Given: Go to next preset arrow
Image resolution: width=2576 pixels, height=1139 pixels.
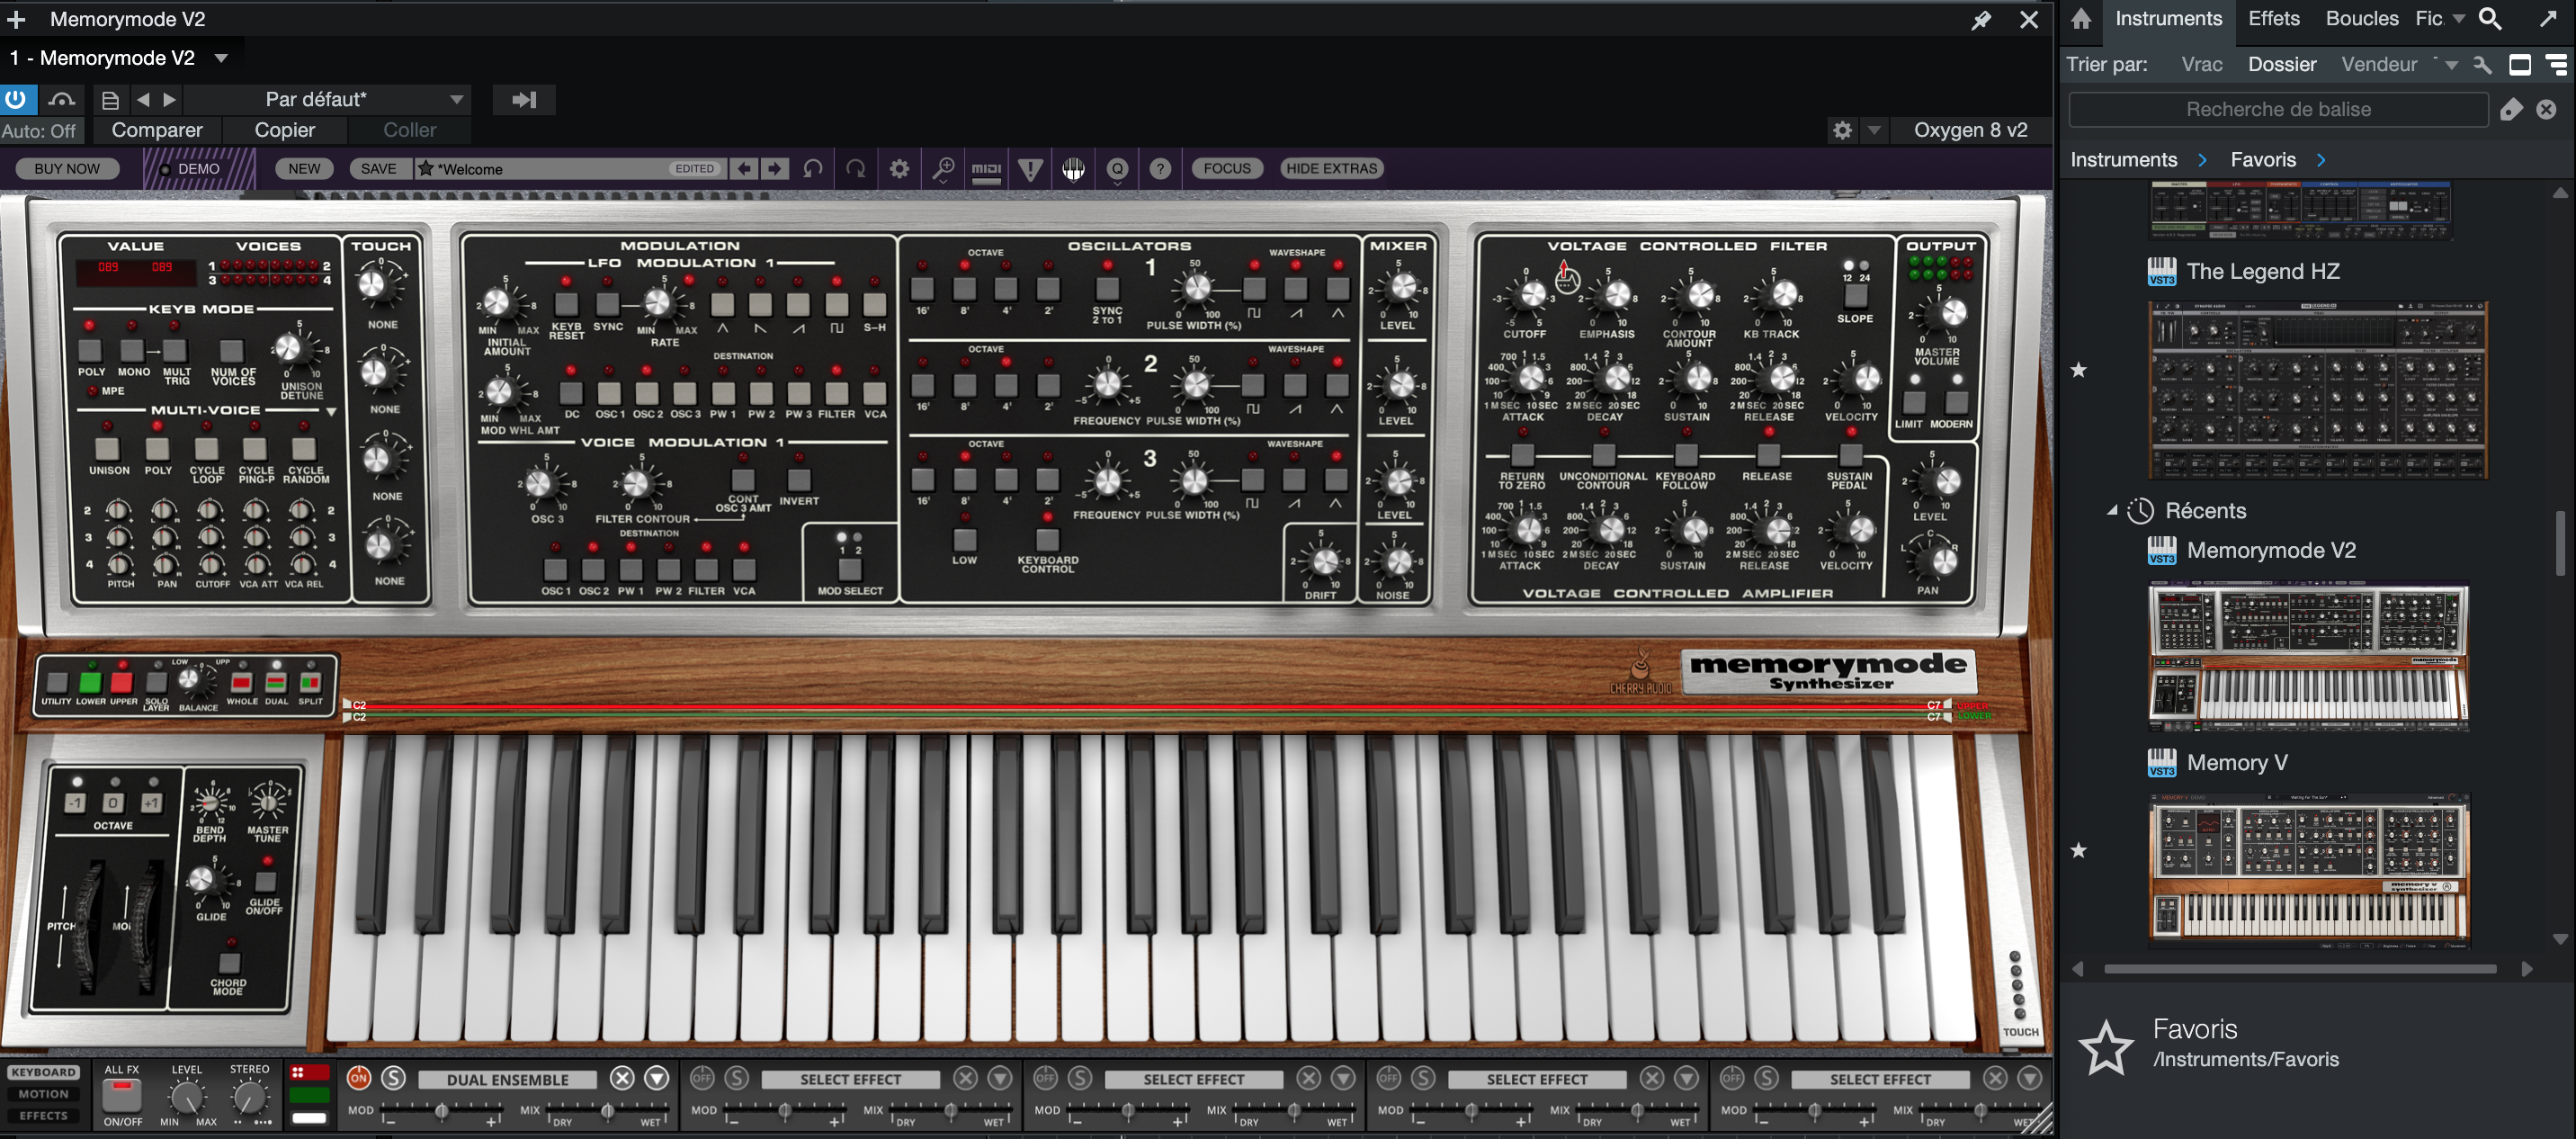Looking at the screenshot, I should tap(774, 168).
